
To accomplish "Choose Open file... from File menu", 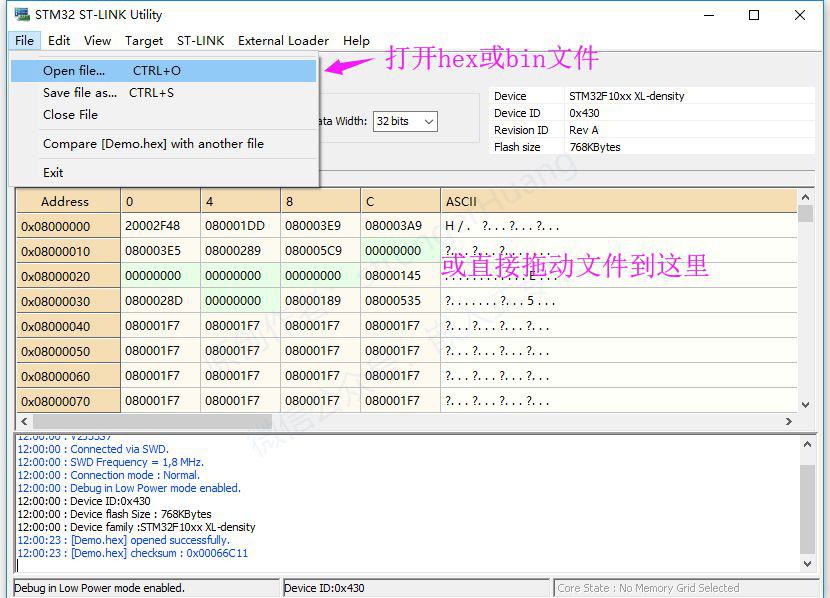I will pyautogui.click(x=164, y=71).
